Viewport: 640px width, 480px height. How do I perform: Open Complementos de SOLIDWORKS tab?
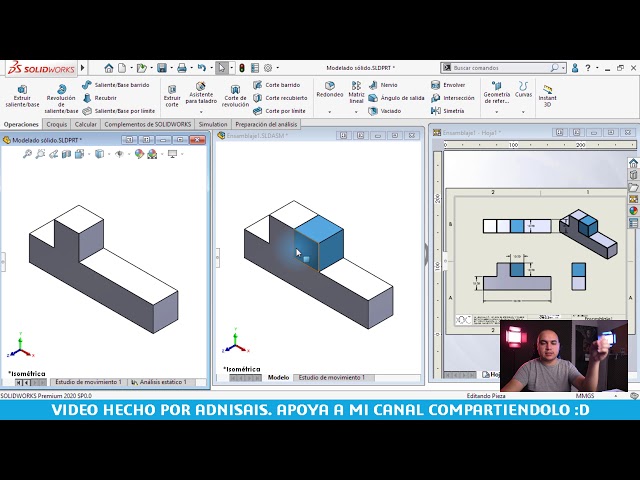click(148, 124)
